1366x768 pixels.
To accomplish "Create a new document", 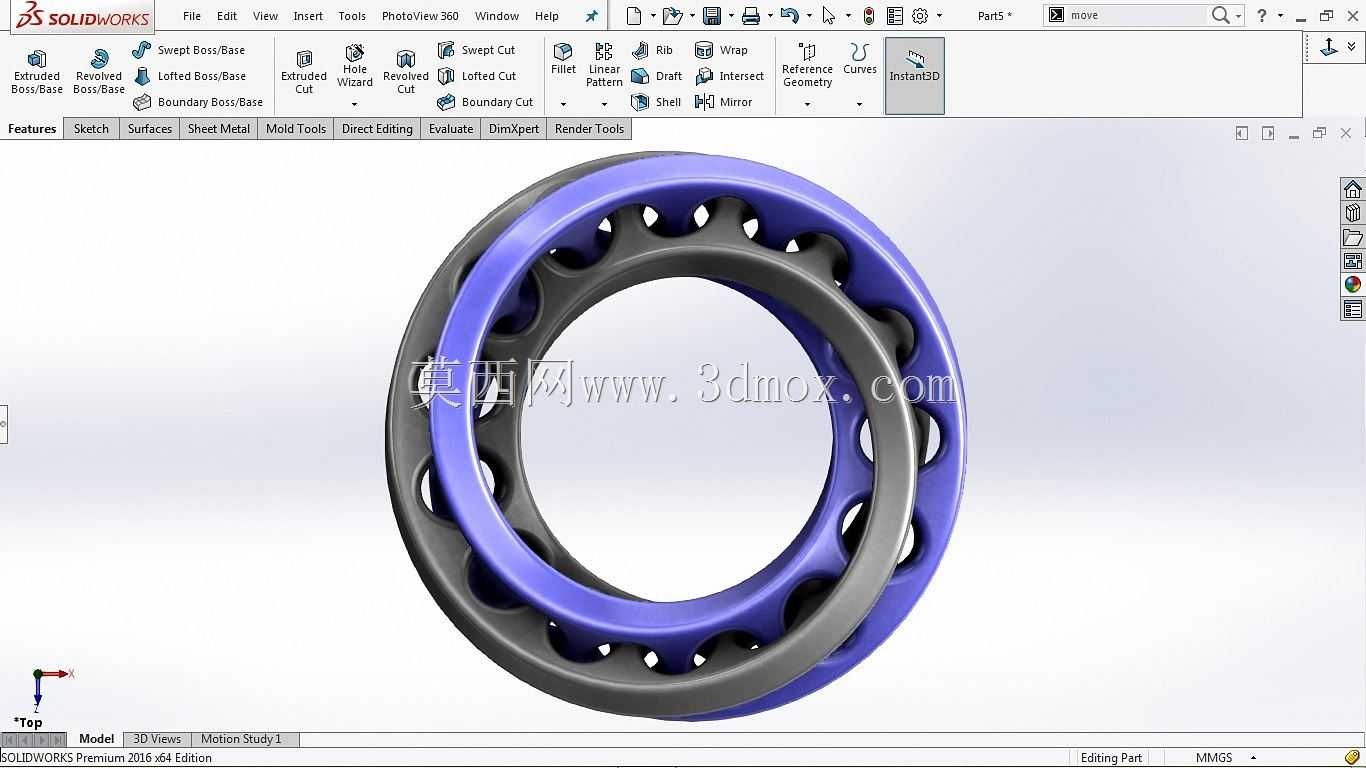I will (634, 16).
